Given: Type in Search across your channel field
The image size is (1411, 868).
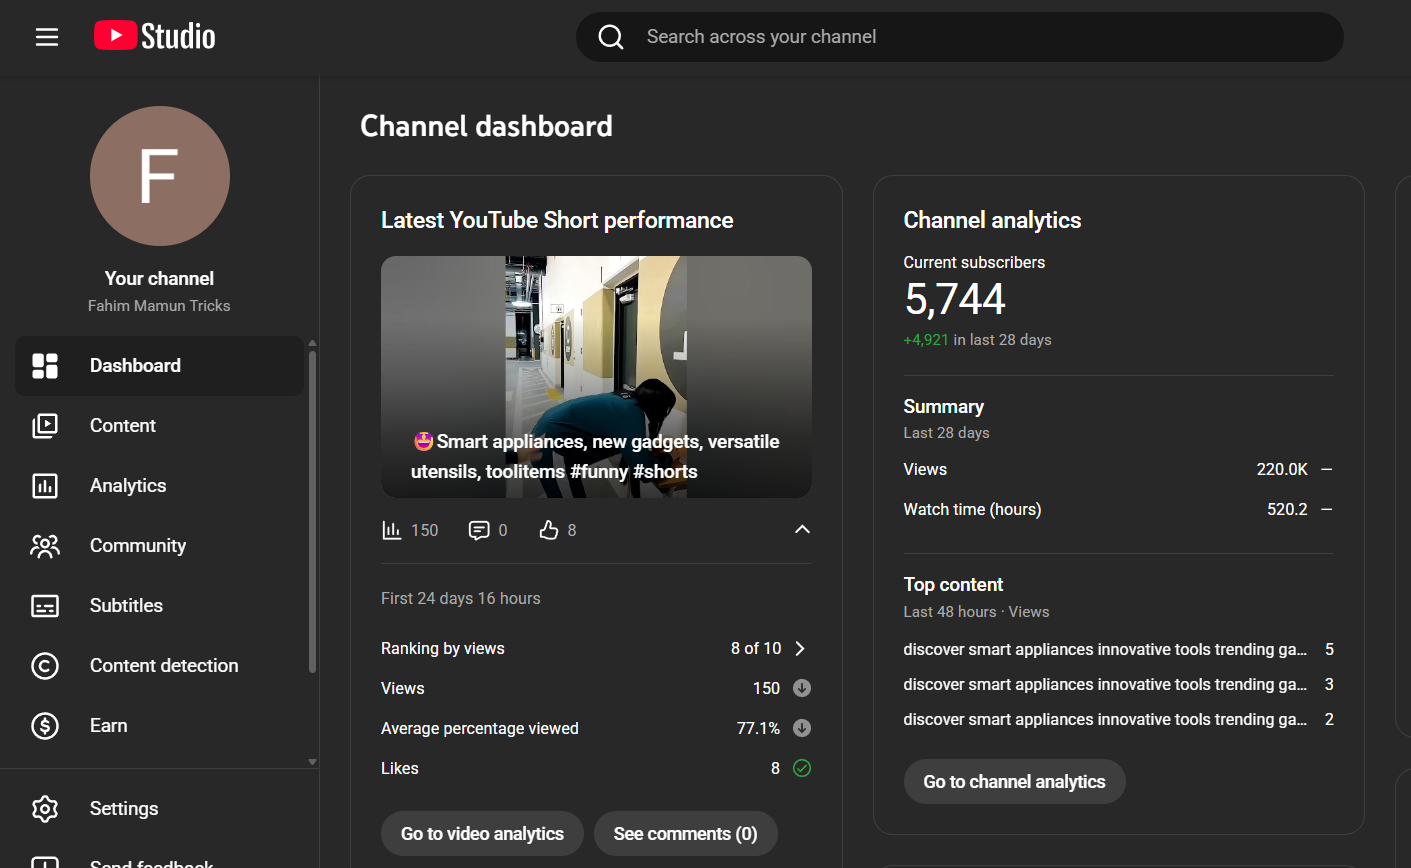Looking at the screenshot, I should pyautogui.click(x=980, y=37).
